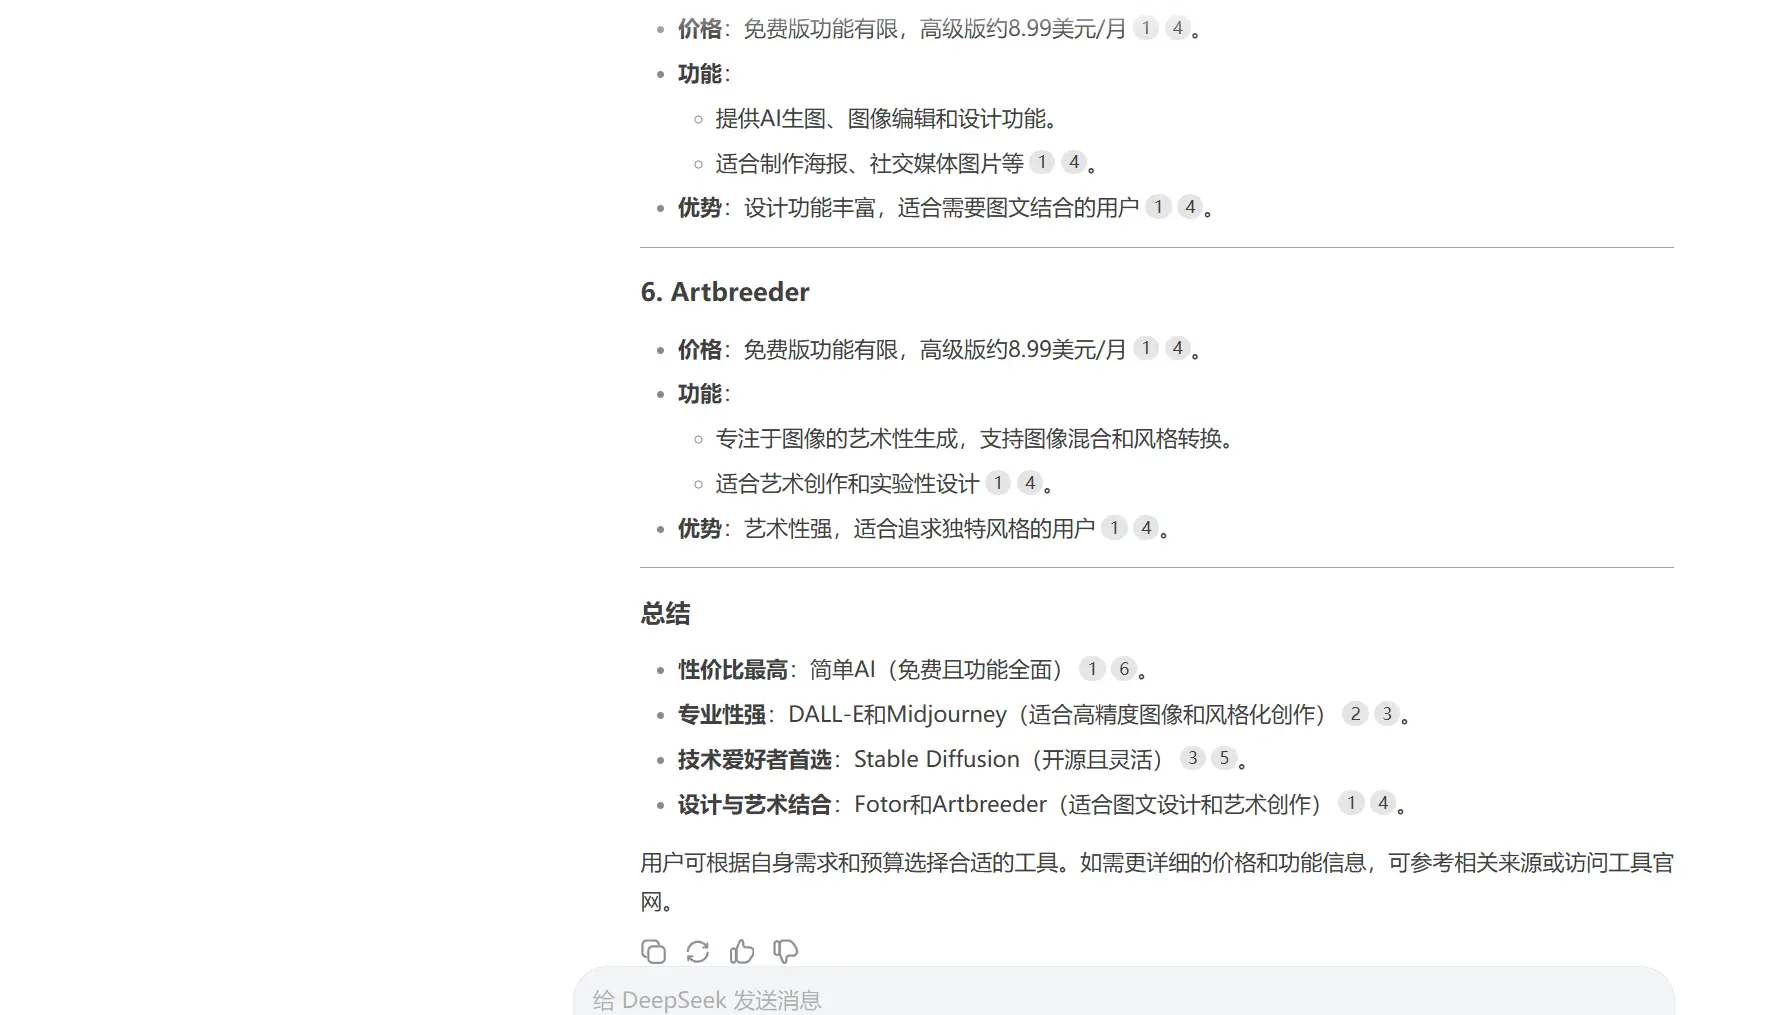This screenshot has width=1769, height=1015.
Task: Open citation 1 on Artbreeder price line
Action: point(1146,348)
